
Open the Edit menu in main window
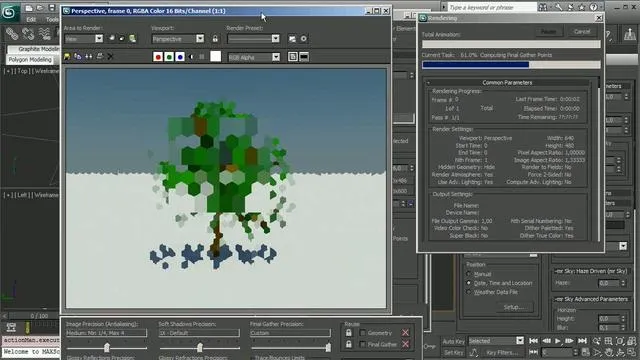(31, 19)
